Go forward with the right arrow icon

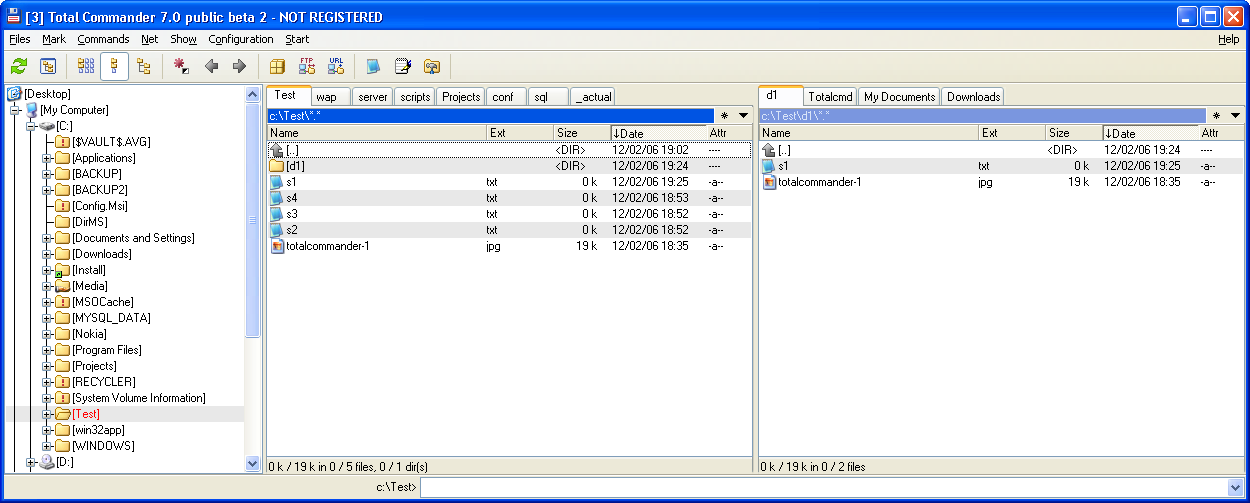(239, 66)
